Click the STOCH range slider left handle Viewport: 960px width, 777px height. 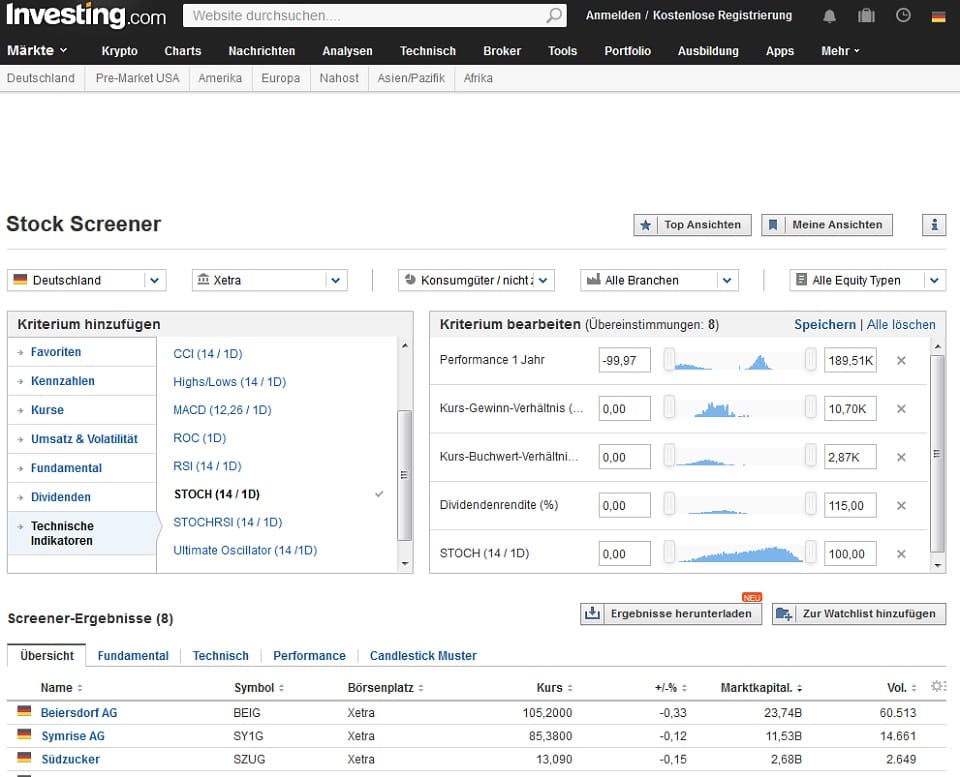(669, 553)
